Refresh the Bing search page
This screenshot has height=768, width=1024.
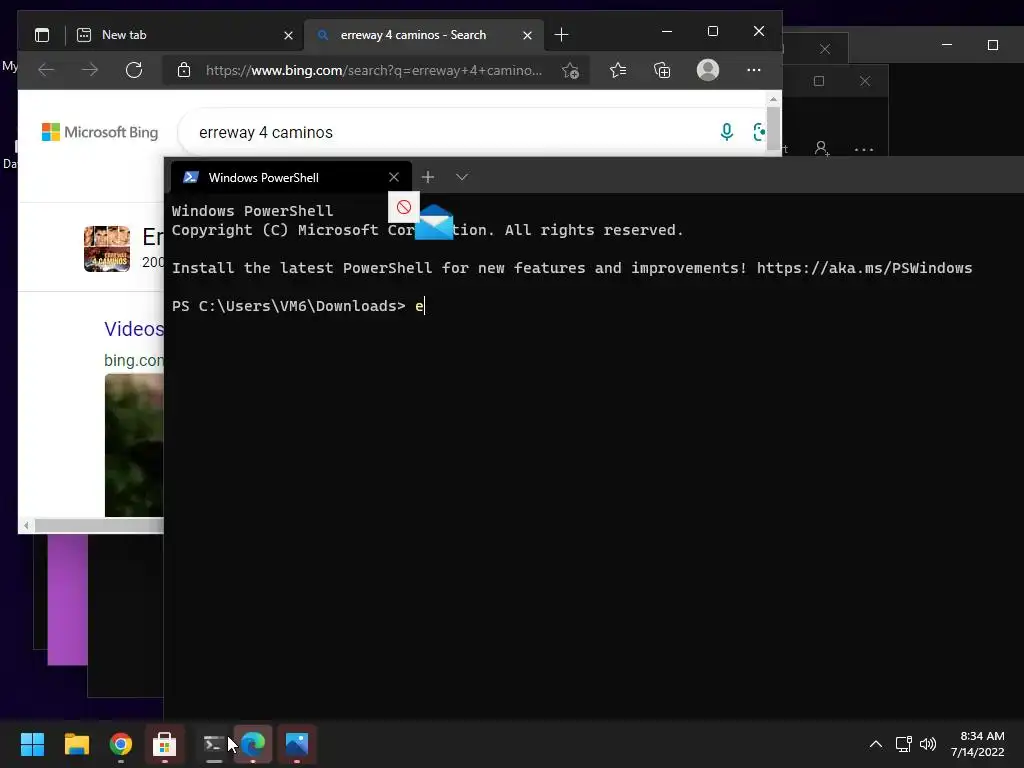[x=134, y=70]
